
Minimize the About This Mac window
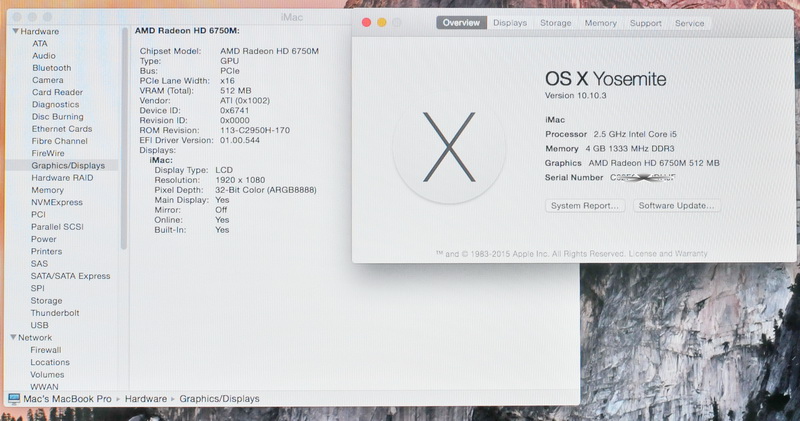(x=382, y=22)
